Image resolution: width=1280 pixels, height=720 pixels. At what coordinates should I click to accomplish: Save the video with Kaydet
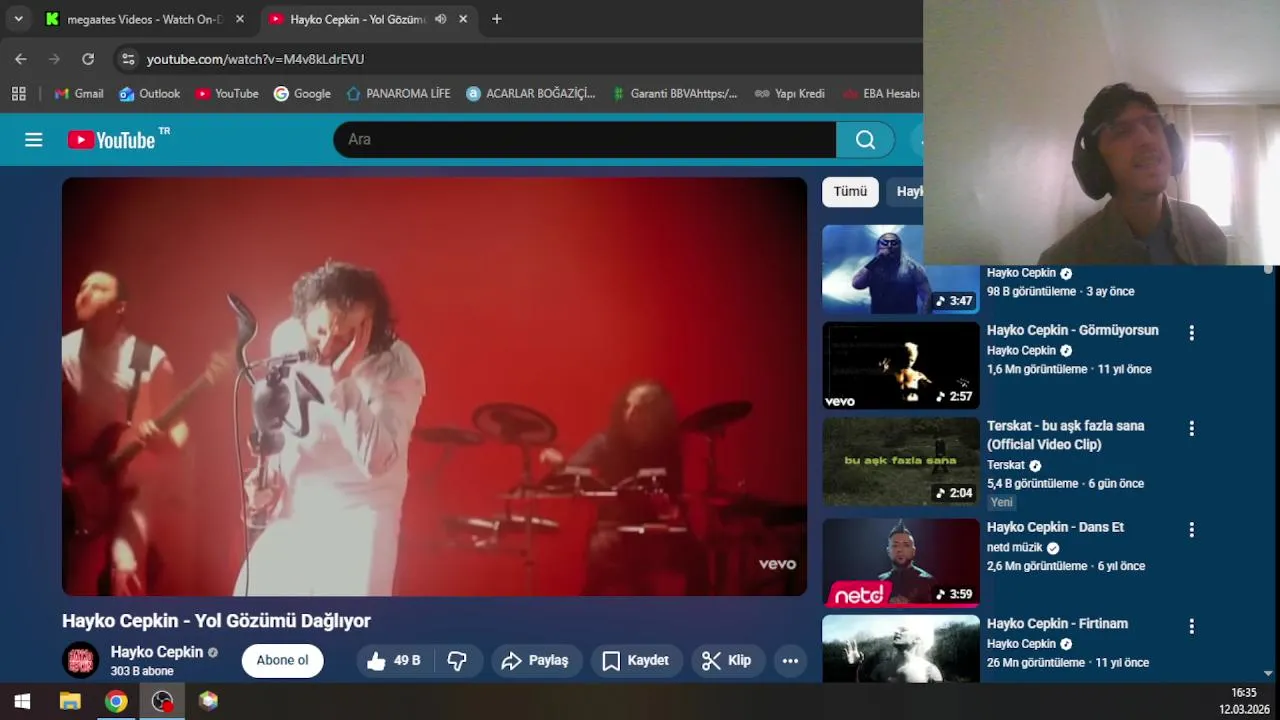tap(636, 660)
